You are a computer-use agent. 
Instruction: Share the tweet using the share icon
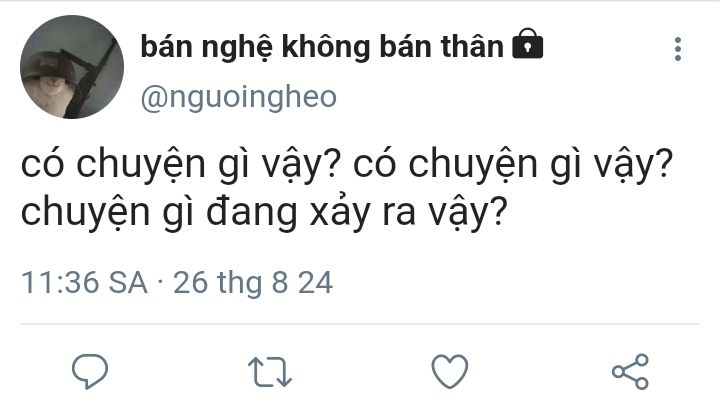tap(630, 372)
